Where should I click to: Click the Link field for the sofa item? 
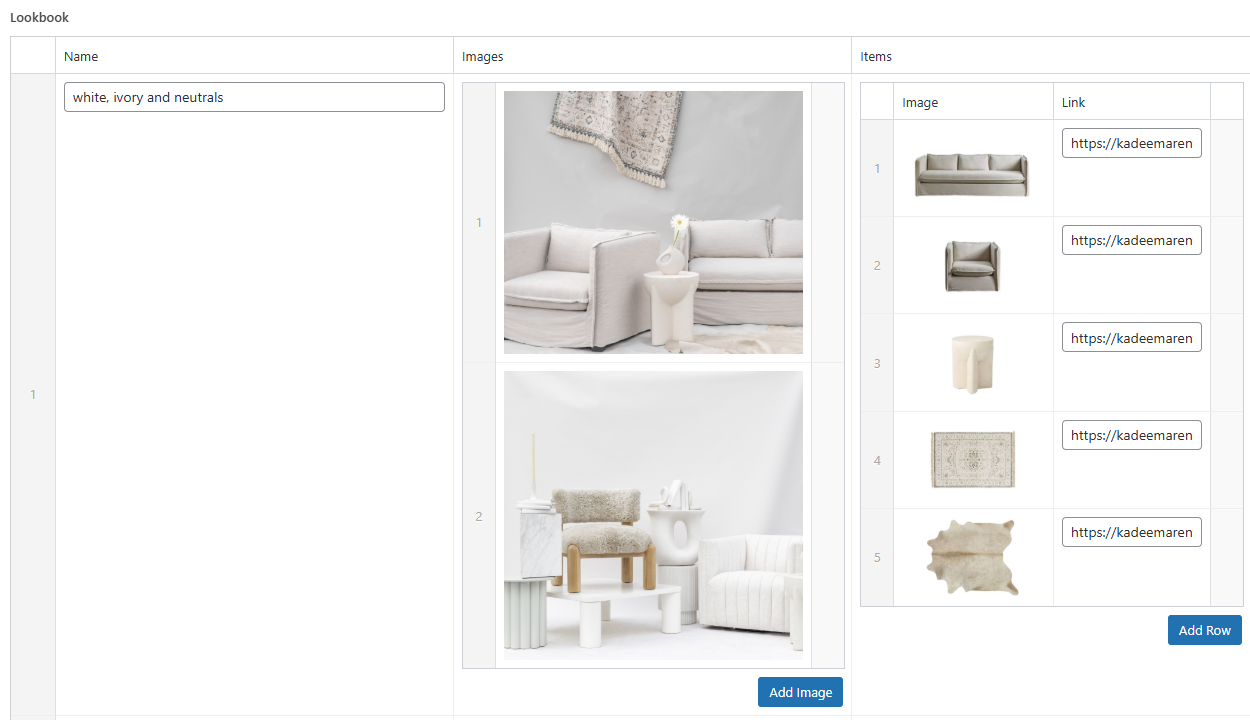[1131, 143]
